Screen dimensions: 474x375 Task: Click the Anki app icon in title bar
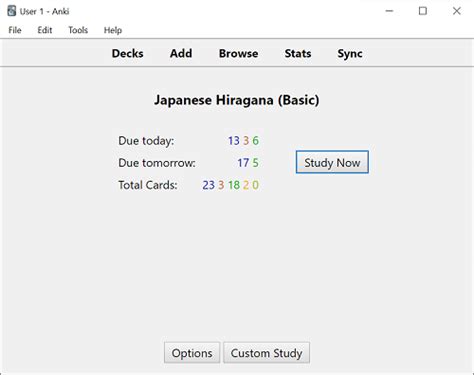(12, 11)
